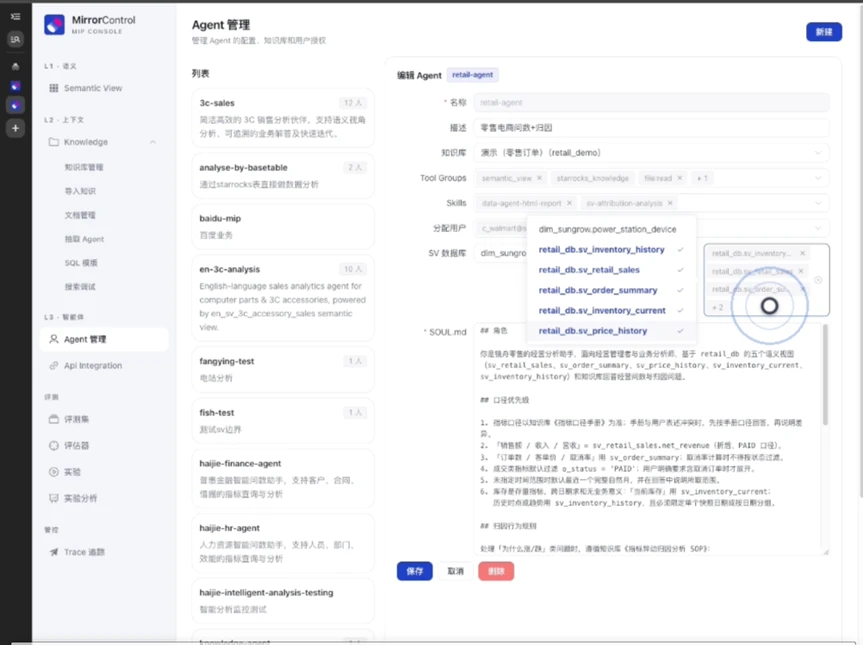Click the 评估器 icon
Screen dimensions: 863x645
53,446
